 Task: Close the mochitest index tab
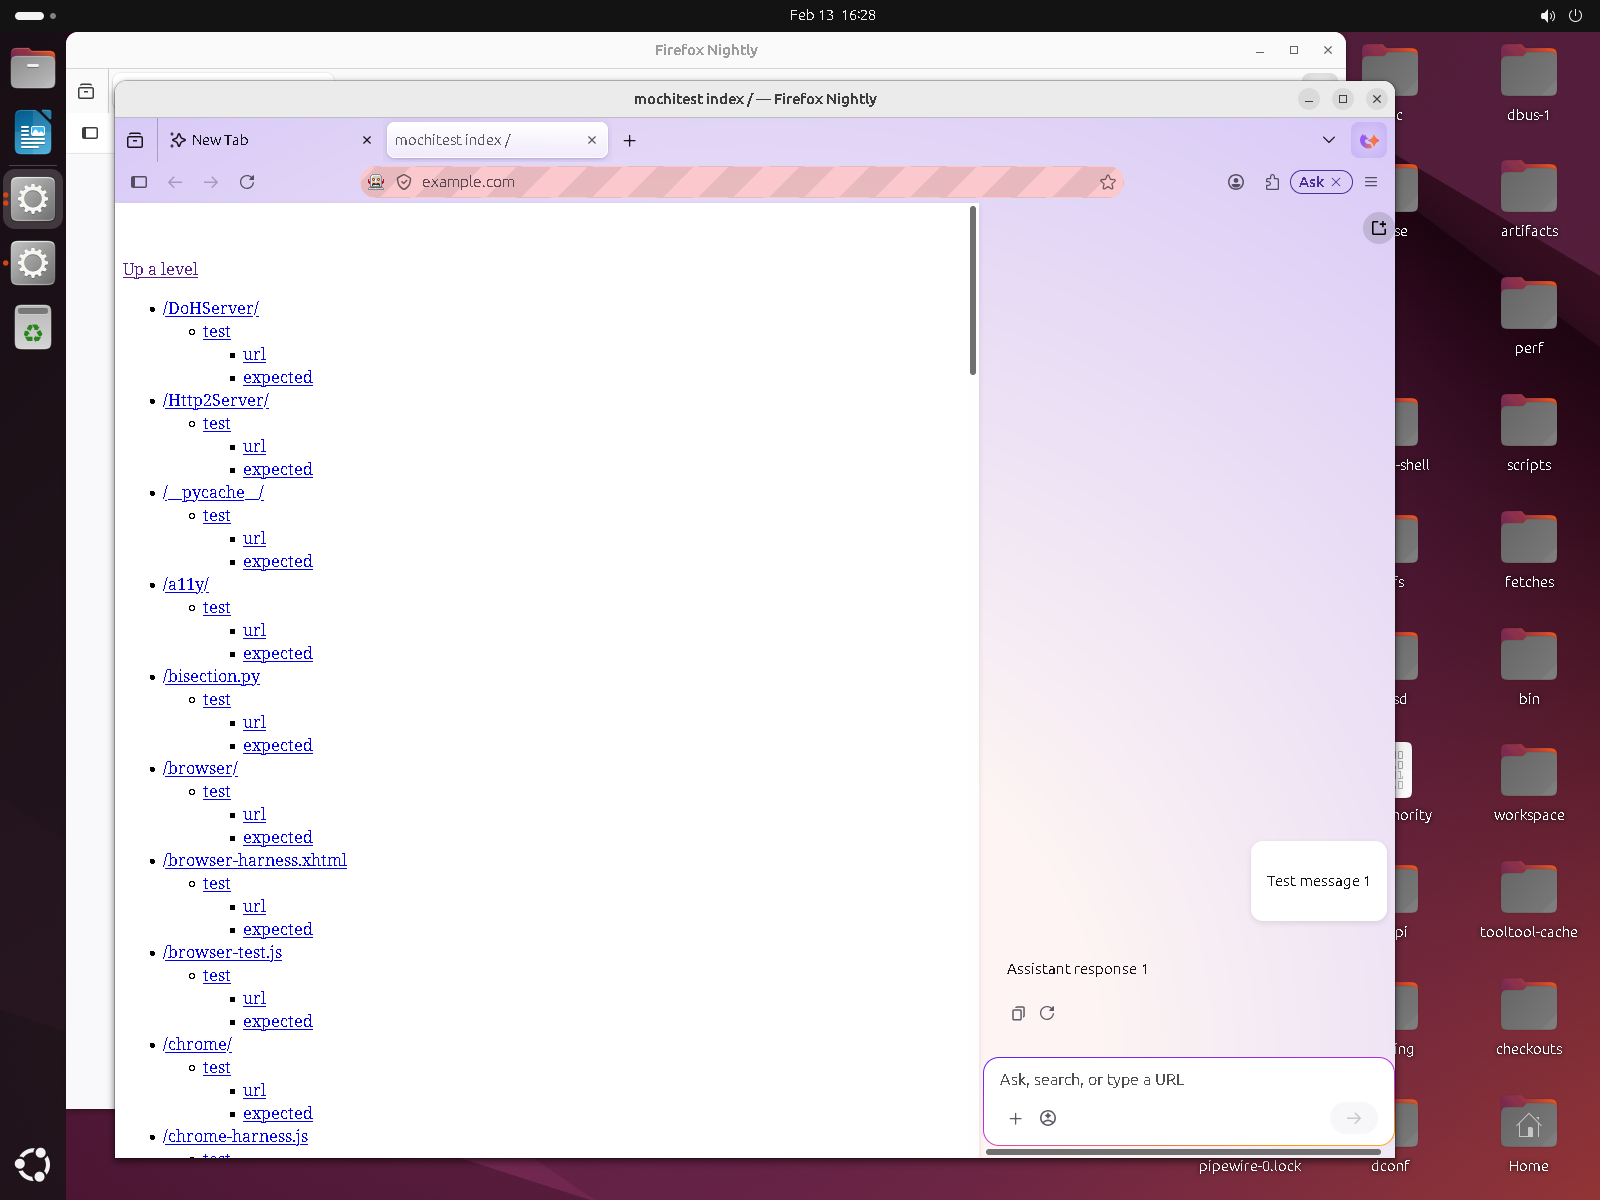592,140
